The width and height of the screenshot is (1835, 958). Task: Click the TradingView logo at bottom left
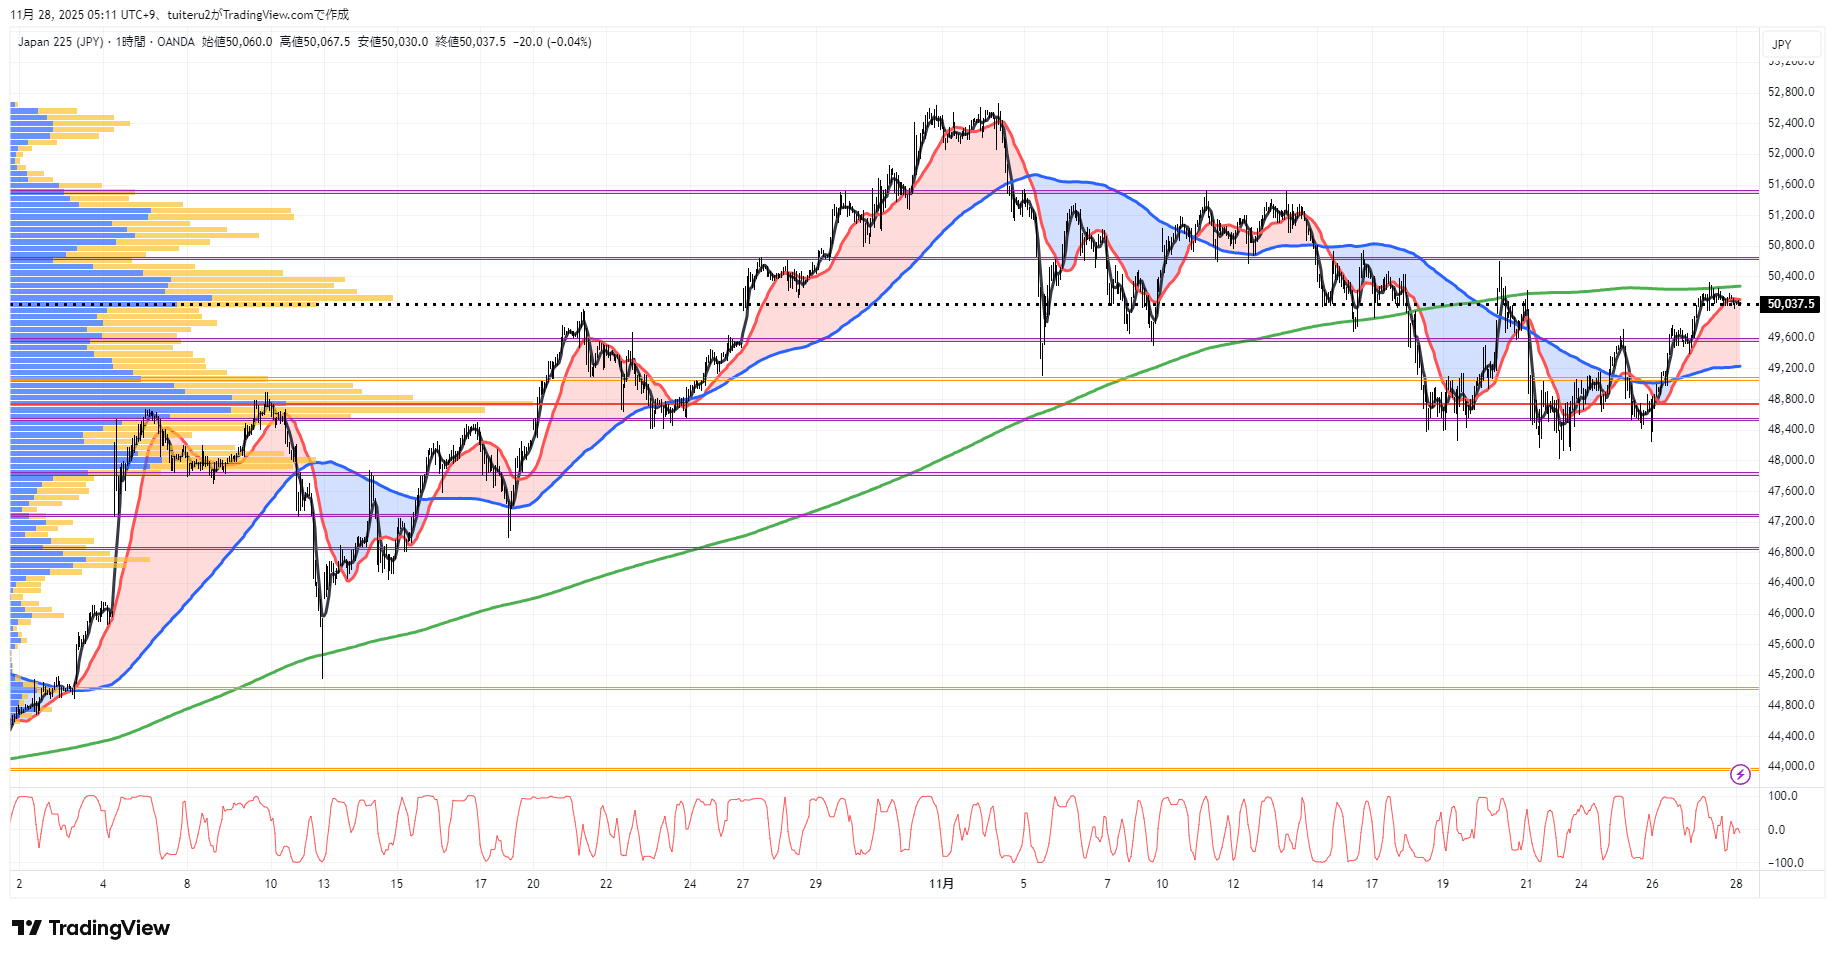(x=91, y=928)
